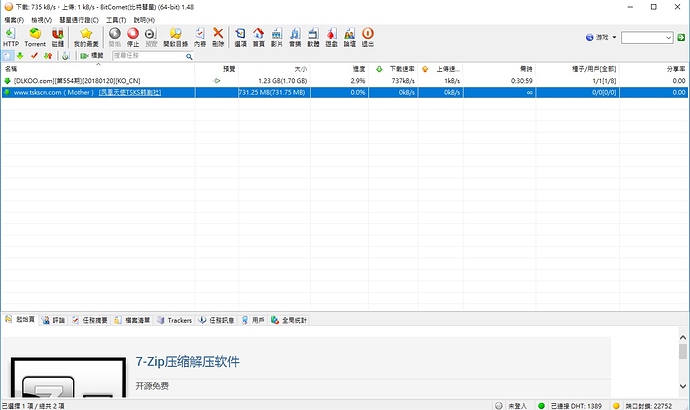Filter active tasks with up-down arrows icon
The width and height of the screenshot is (690, 410).
pos(48,56)
